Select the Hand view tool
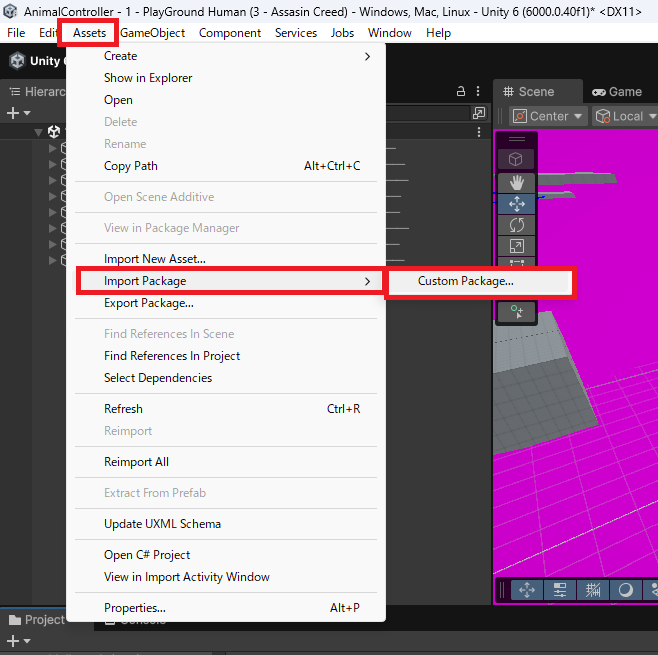Viewport: 658px width, 655px height. 516,183
